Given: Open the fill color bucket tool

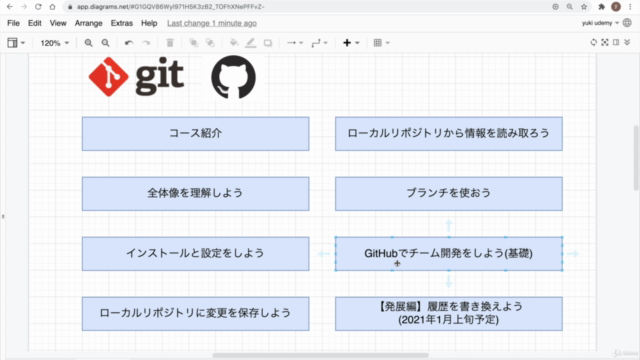Looking at the screenshot, I should tap(234, 42).
